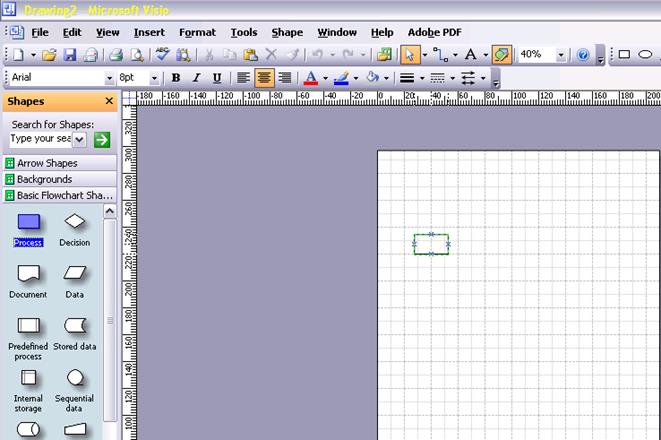This screenshot has width=661, height=440.
Task: Click the Save icon in the toolbar
Action: coord(70,55)
